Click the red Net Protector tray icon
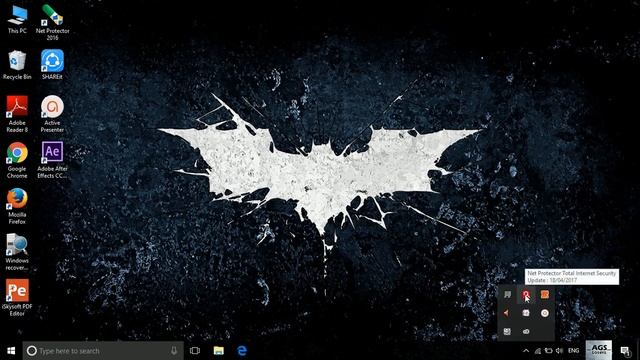Image resolution: width=640 pixels, height=360 pixels. 526,295
